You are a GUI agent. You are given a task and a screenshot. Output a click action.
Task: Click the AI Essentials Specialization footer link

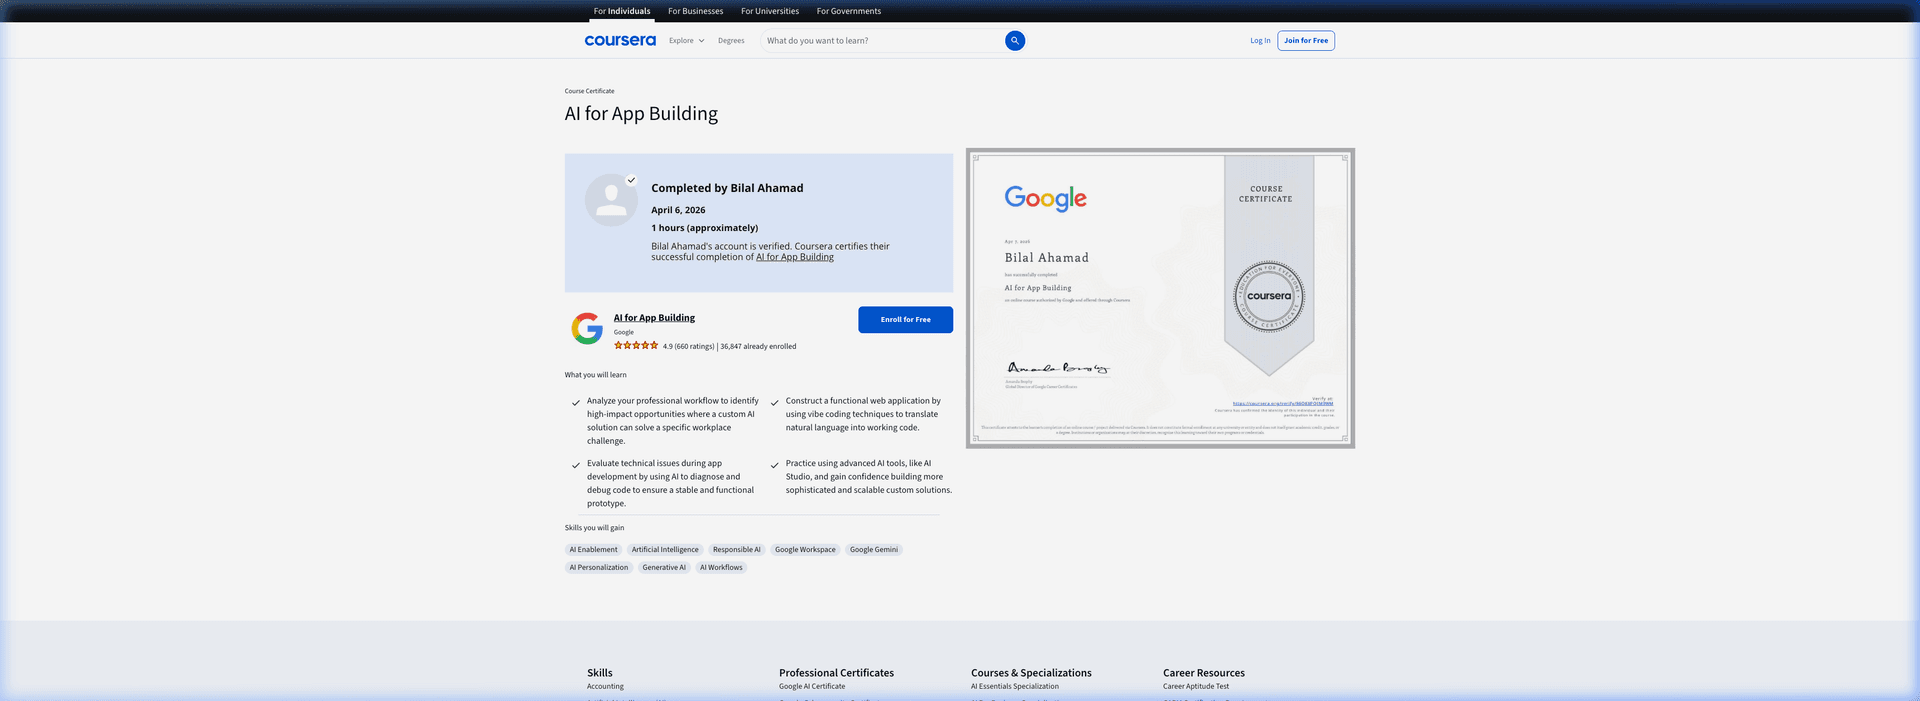(1015, 687)
